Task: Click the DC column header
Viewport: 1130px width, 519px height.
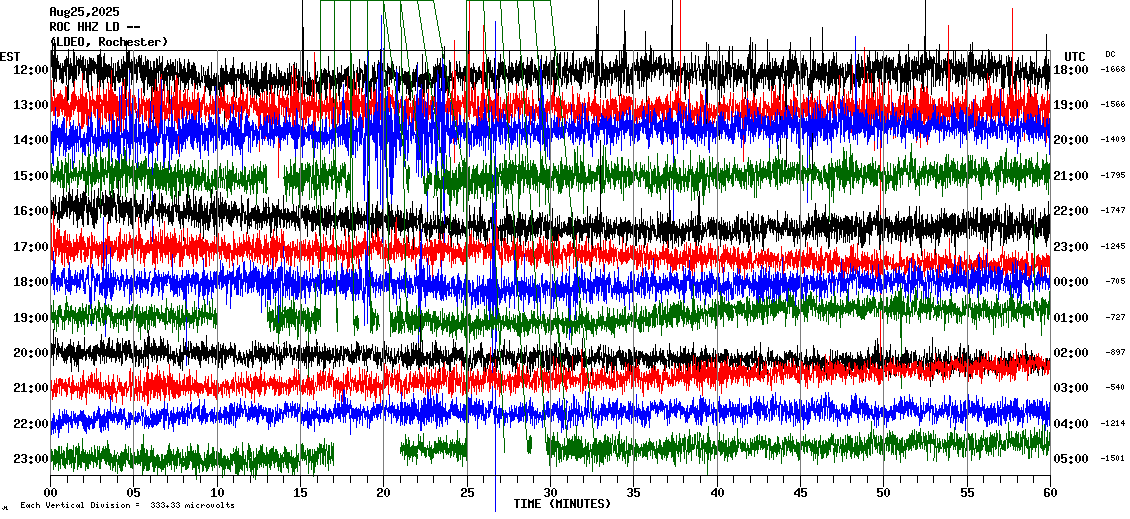Action: pos(1110,54)
